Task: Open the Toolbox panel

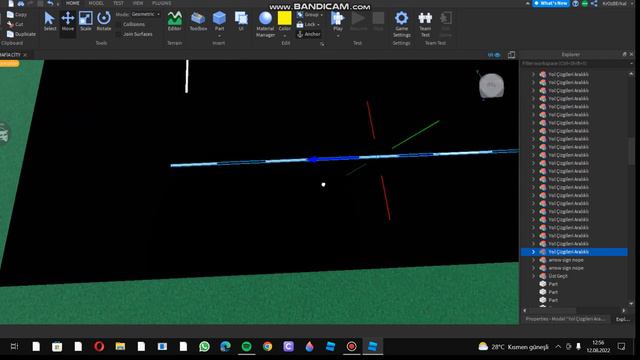Action: 198,21
